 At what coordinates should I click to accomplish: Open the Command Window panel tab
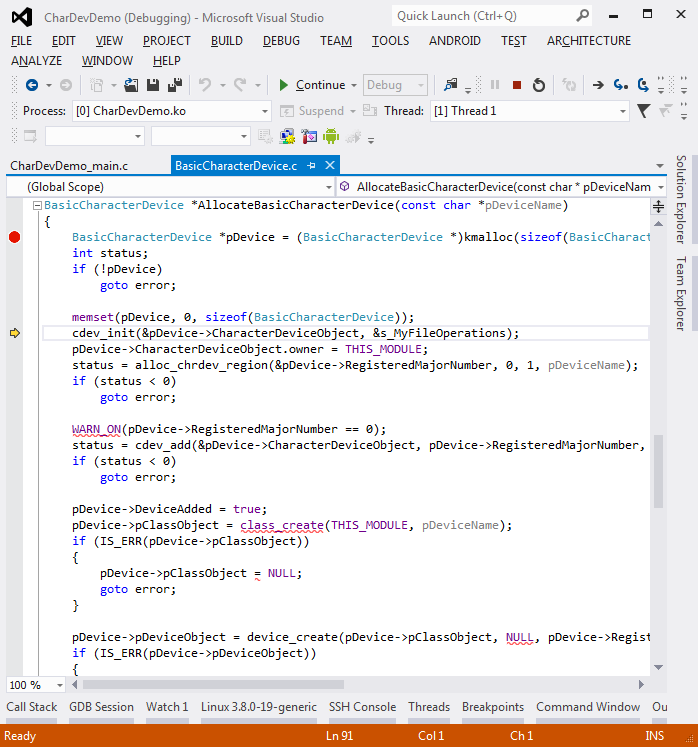click(x=588, y=707)
